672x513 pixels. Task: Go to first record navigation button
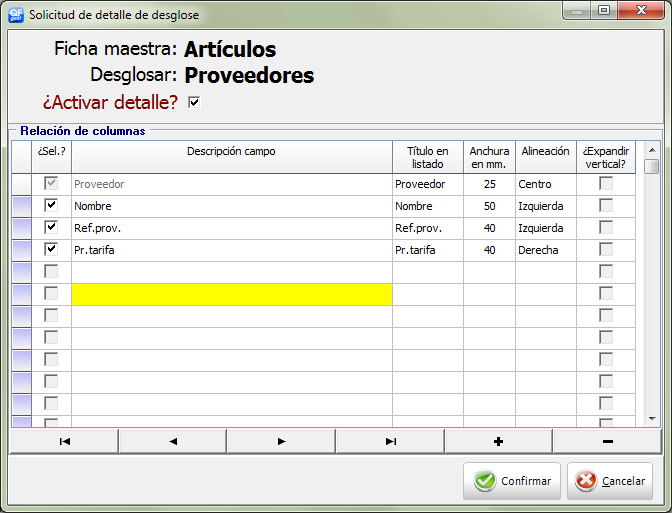[x=64, y=441]
